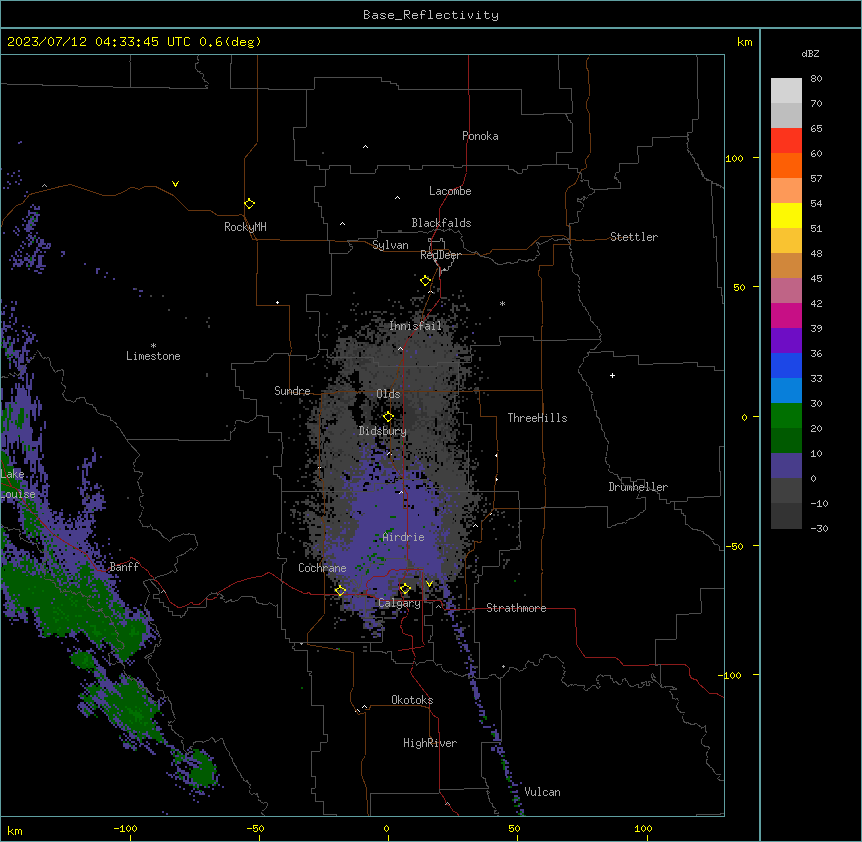Select the HighRiver label
862x842 pixels.
(430, 743)
